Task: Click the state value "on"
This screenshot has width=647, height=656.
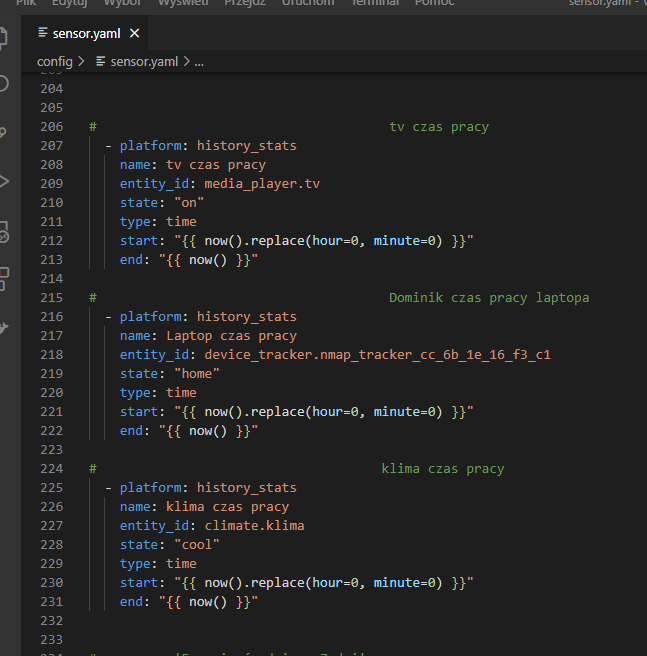Action: (x=189, y=203)
